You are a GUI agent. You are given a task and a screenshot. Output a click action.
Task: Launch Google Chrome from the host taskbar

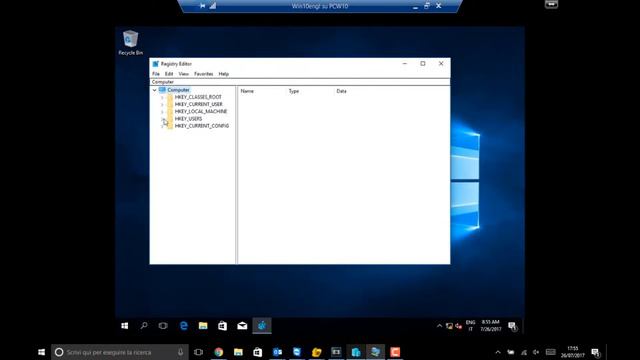coord(219,352)
